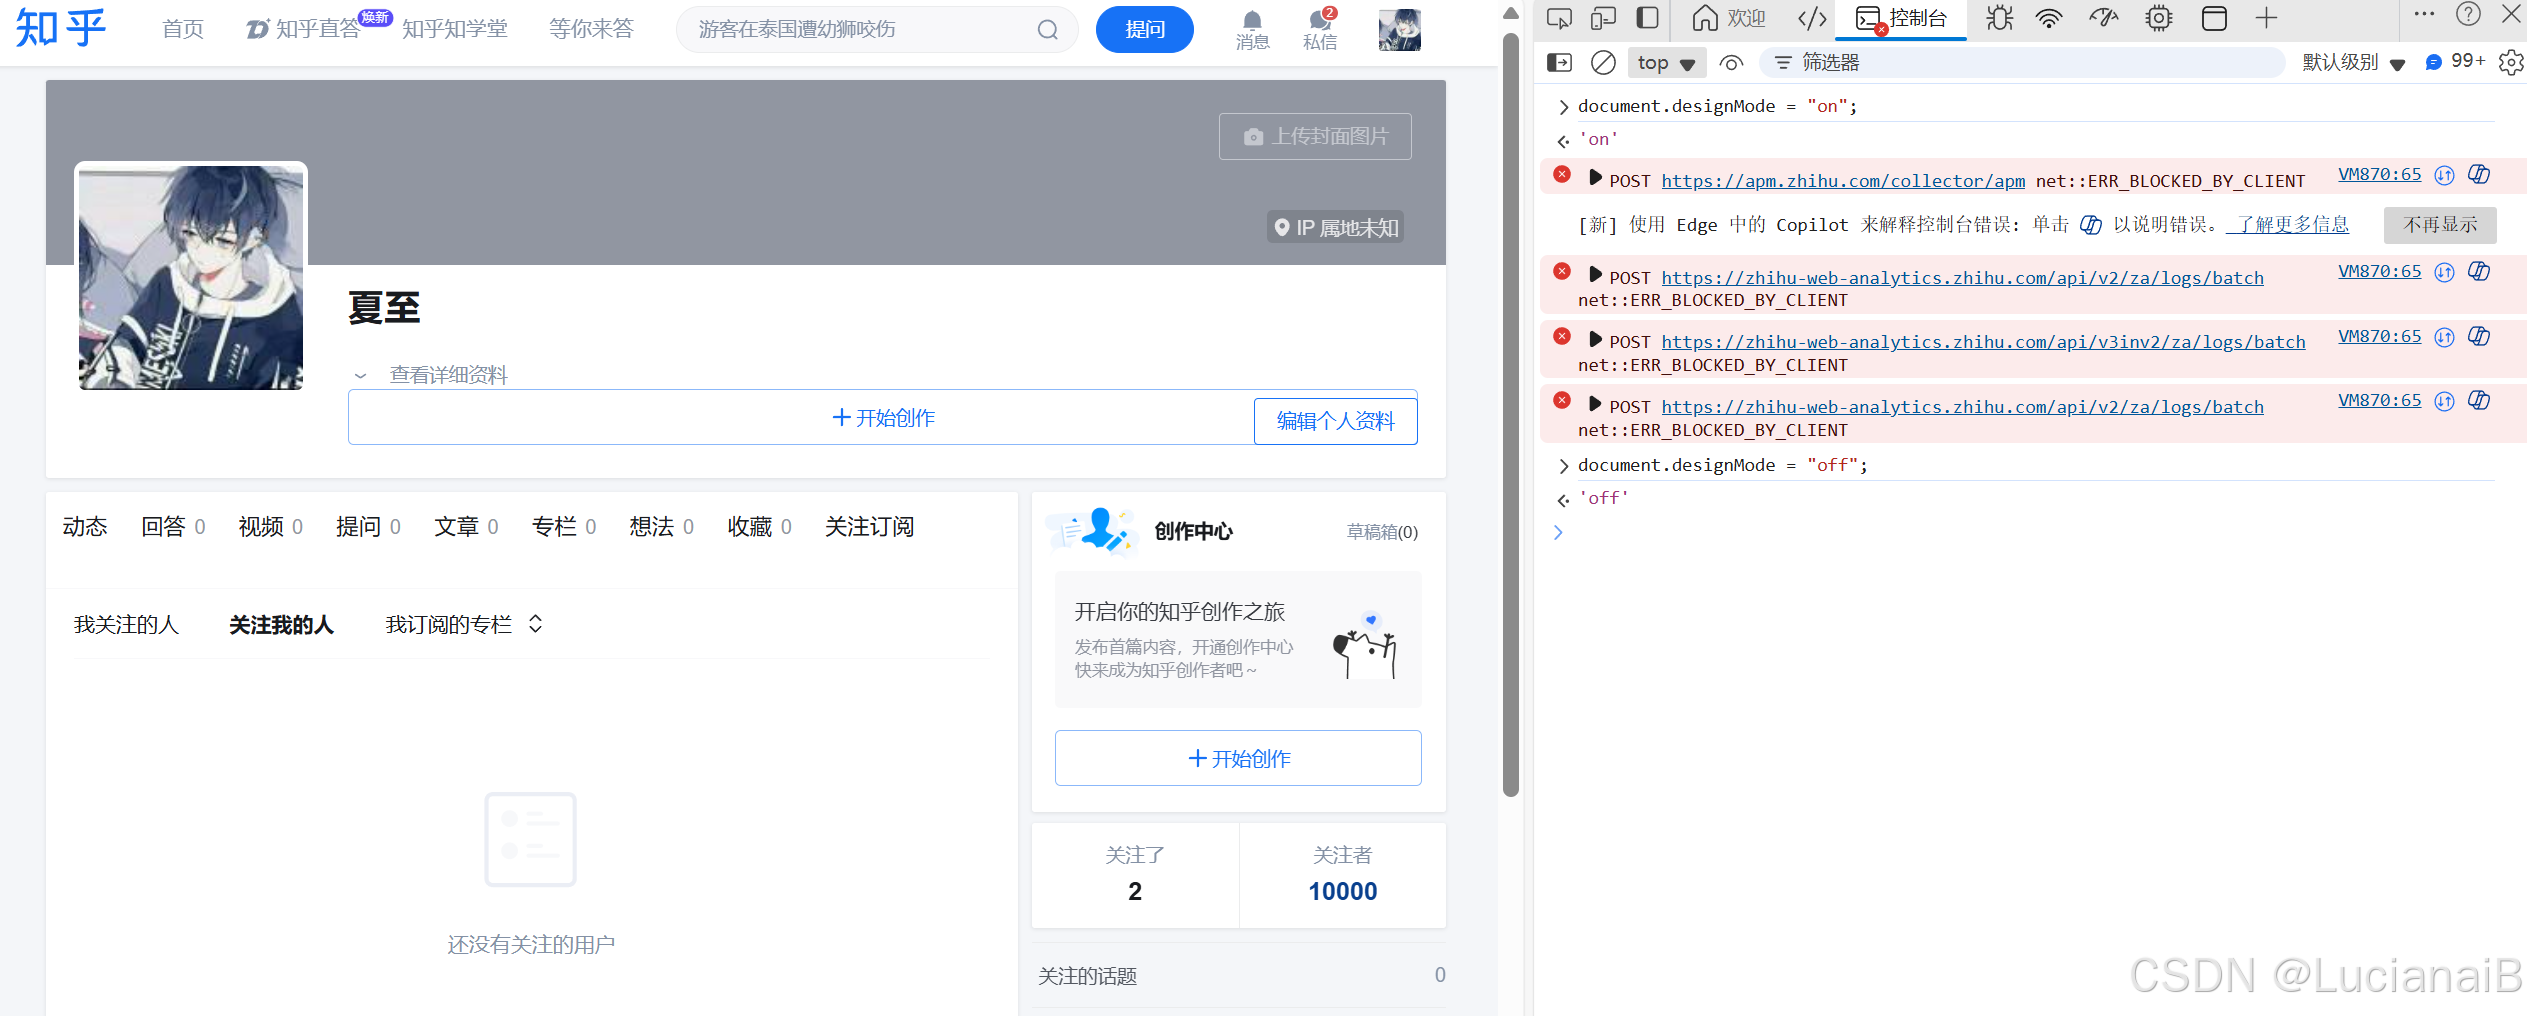
Task: Open the DevTools three-dot customize menu
Action: pos(2424,14)
